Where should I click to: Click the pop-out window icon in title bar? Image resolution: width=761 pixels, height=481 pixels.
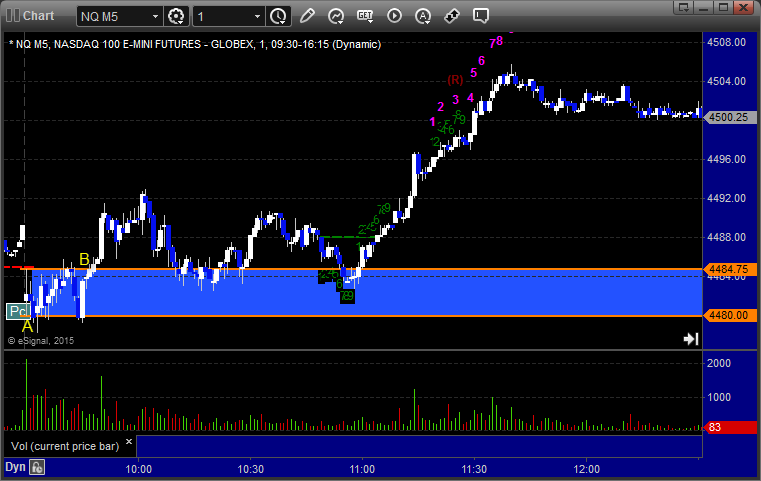683,7
